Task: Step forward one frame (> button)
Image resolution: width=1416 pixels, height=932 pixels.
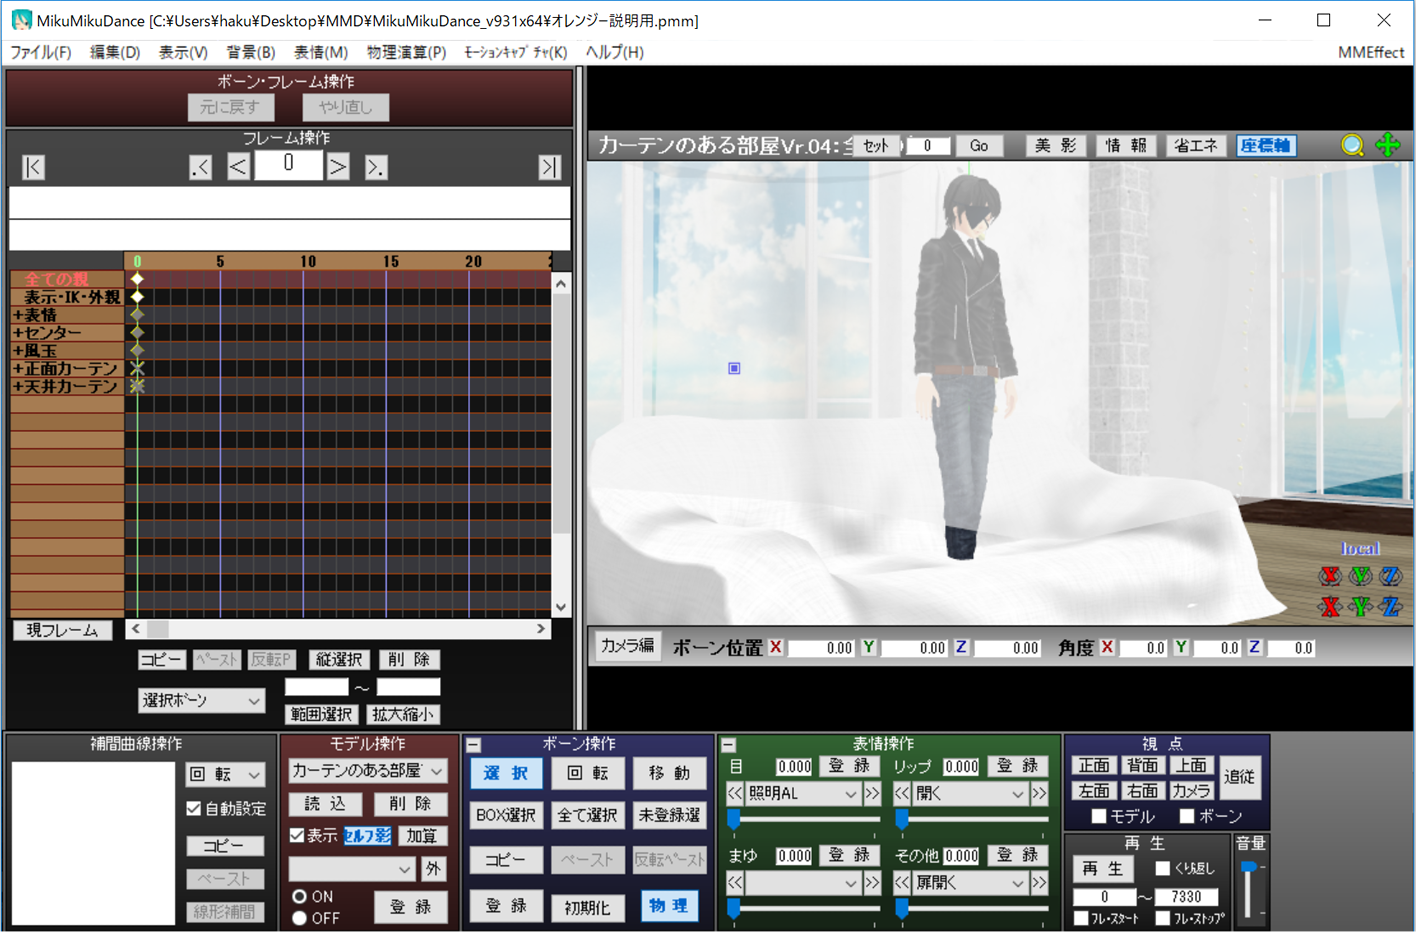Action: (338, 167)
